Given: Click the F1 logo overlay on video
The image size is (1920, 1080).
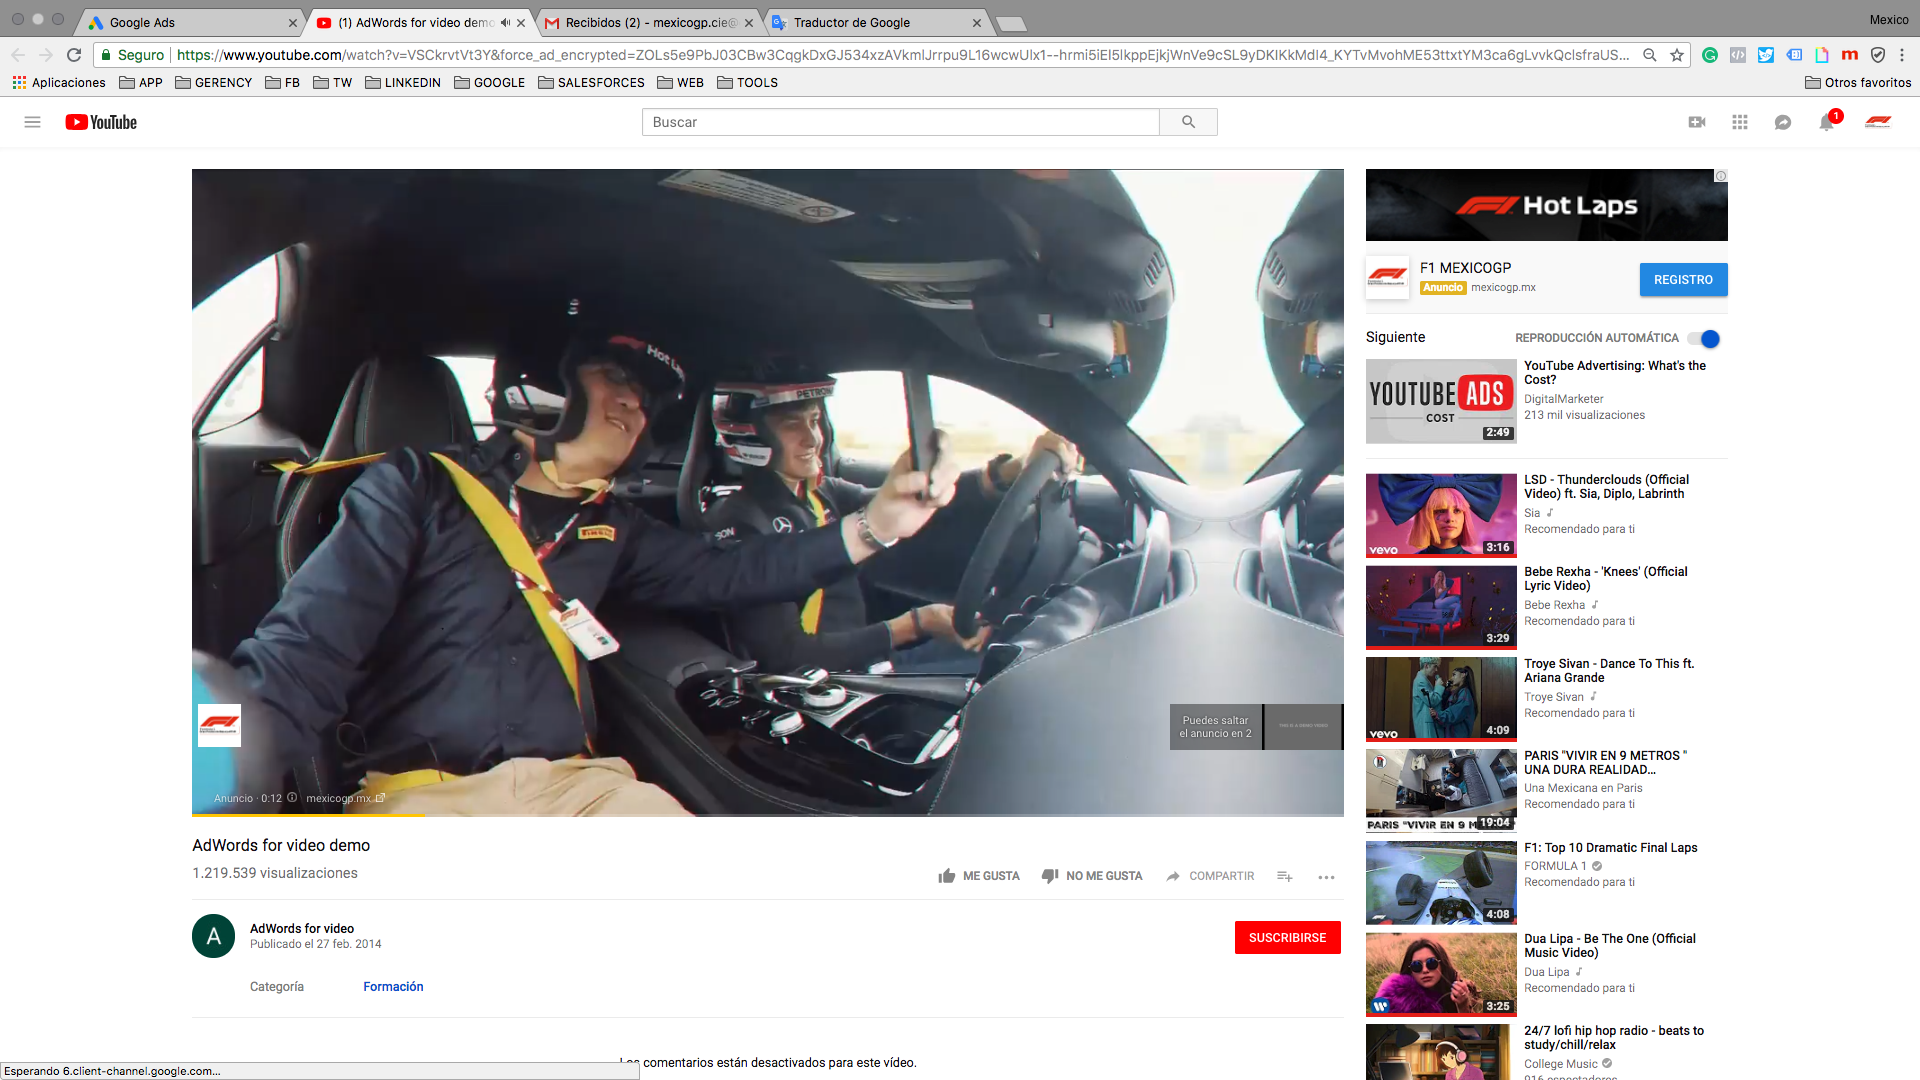Looking at the screenshot, I should 219,725.
